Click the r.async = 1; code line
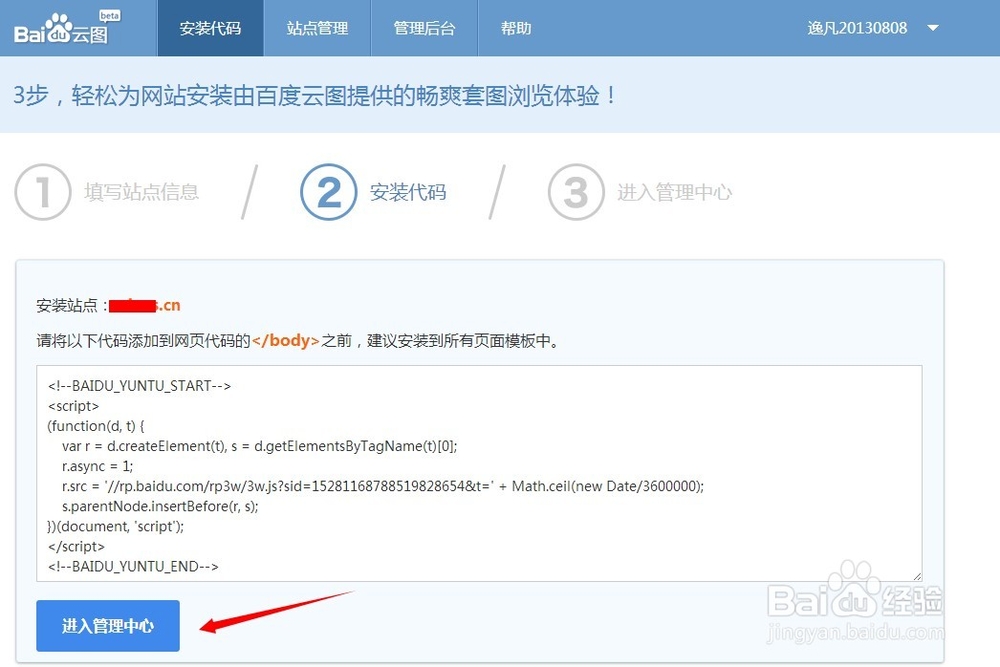The width and height of the screenshot is (1000, 667). click(98, 466)
